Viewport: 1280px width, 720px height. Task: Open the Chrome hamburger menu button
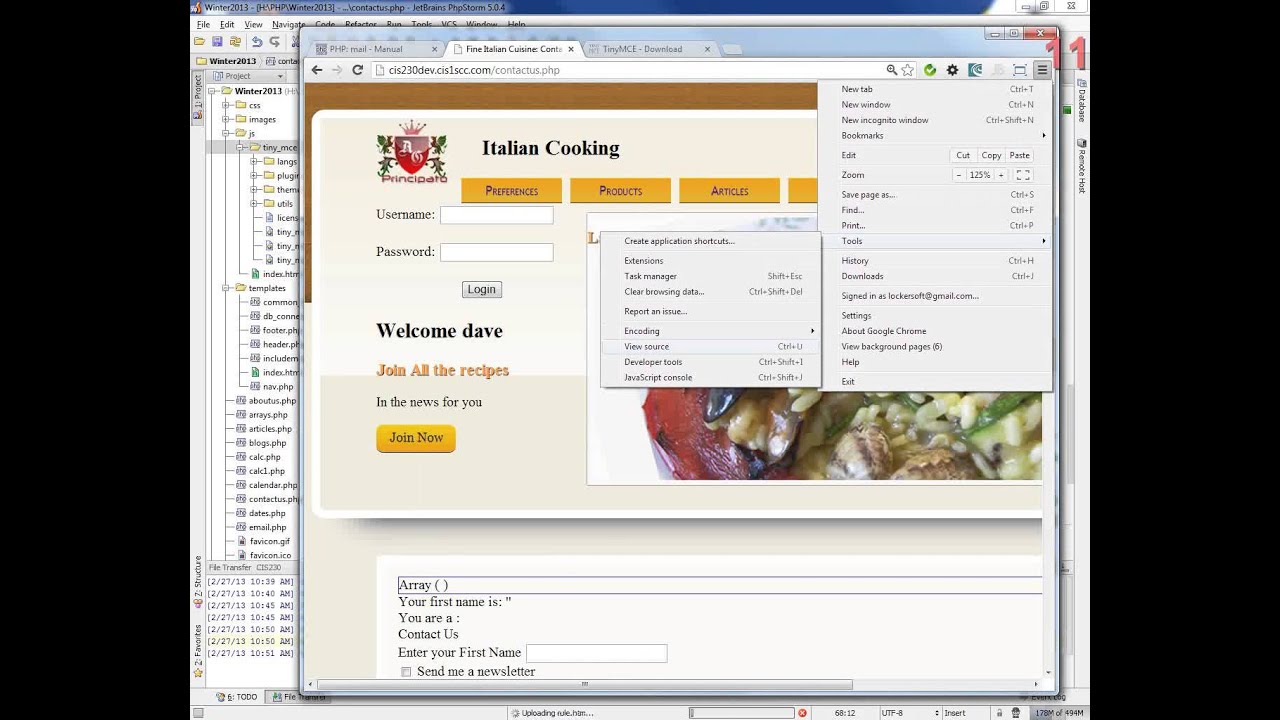click(1041, 70)
